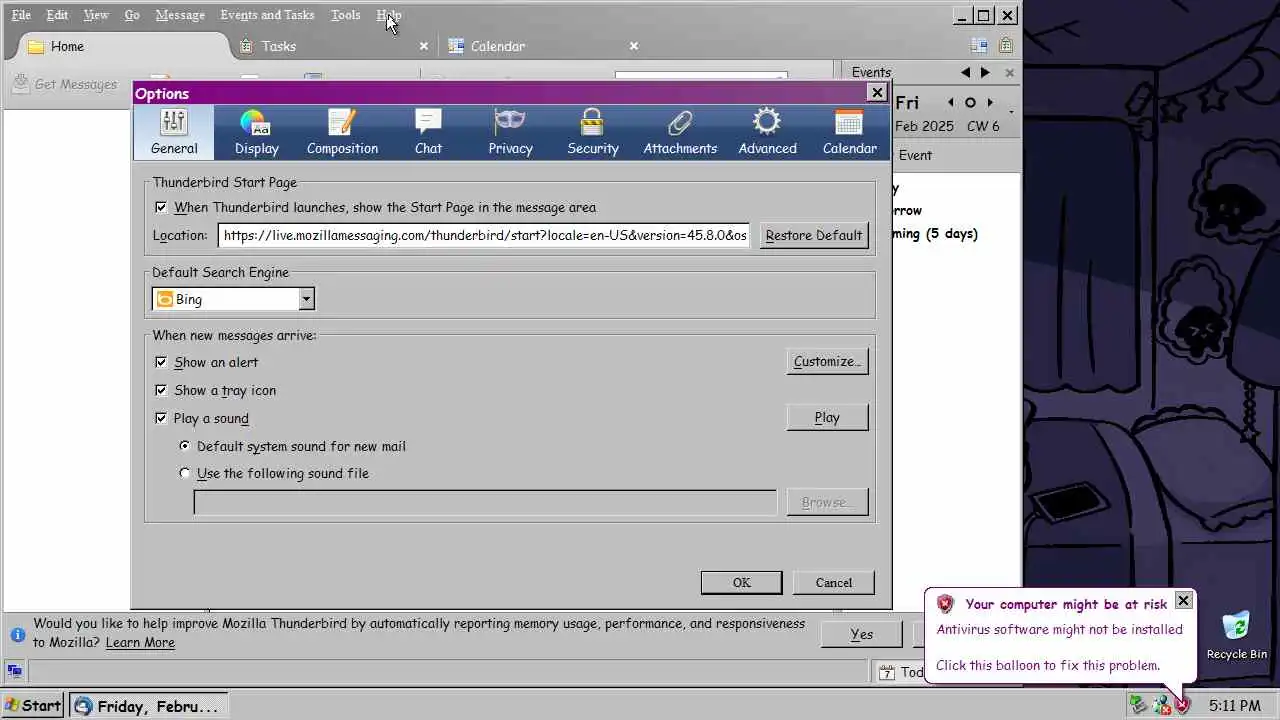Open the General options pane
The height and width of the screenshot is (720, 1280).
174,132
